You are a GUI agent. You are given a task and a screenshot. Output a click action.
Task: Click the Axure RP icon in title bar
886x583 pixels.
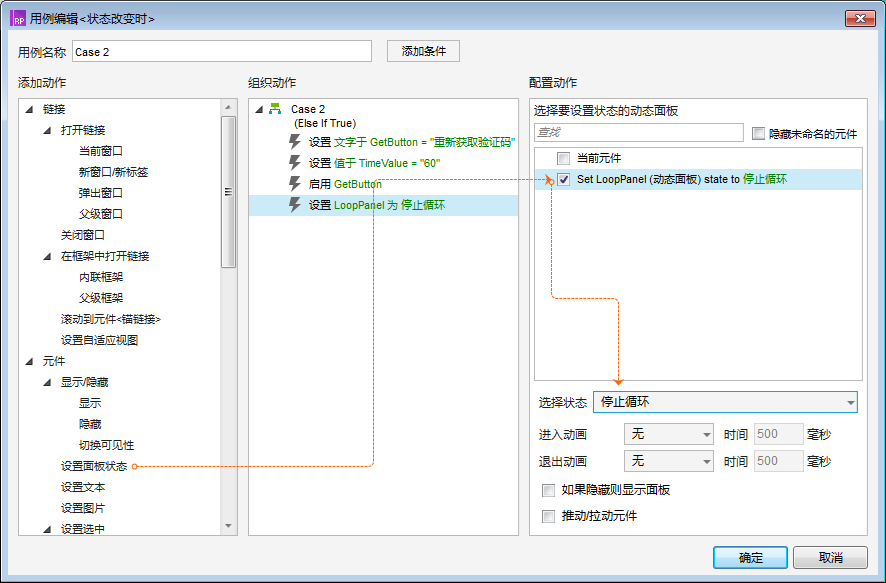click(19, 19)
